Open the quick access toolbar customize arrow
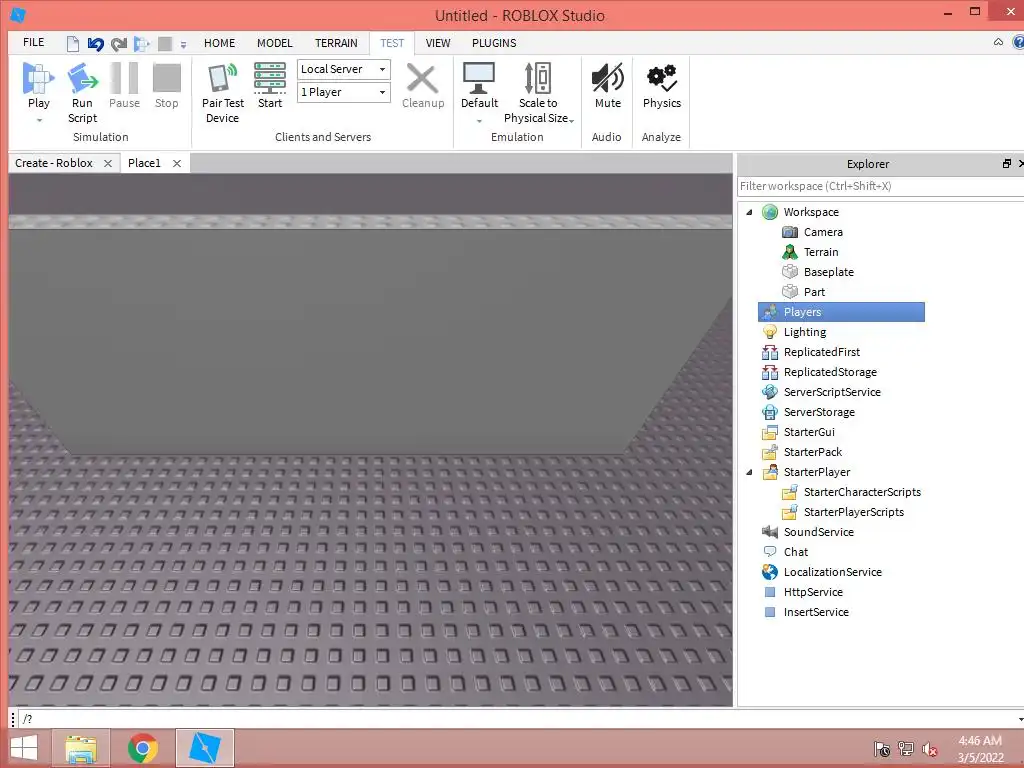The height and width of the screenshot is (768, 1024). pos(184,45)
